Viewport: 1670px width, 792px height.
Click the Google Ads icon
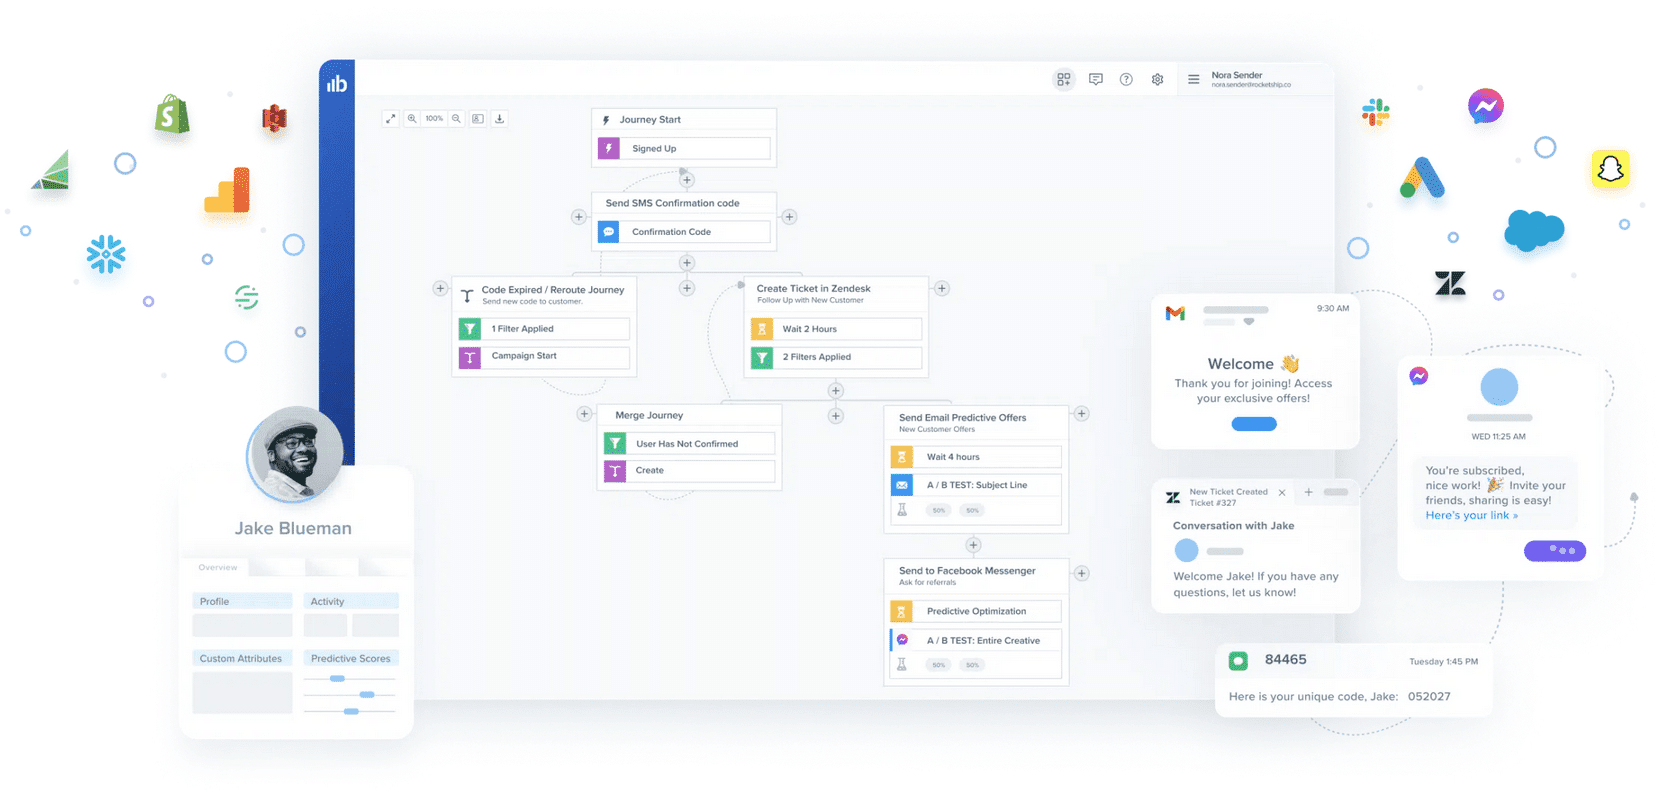click(x=1422, y=178)
